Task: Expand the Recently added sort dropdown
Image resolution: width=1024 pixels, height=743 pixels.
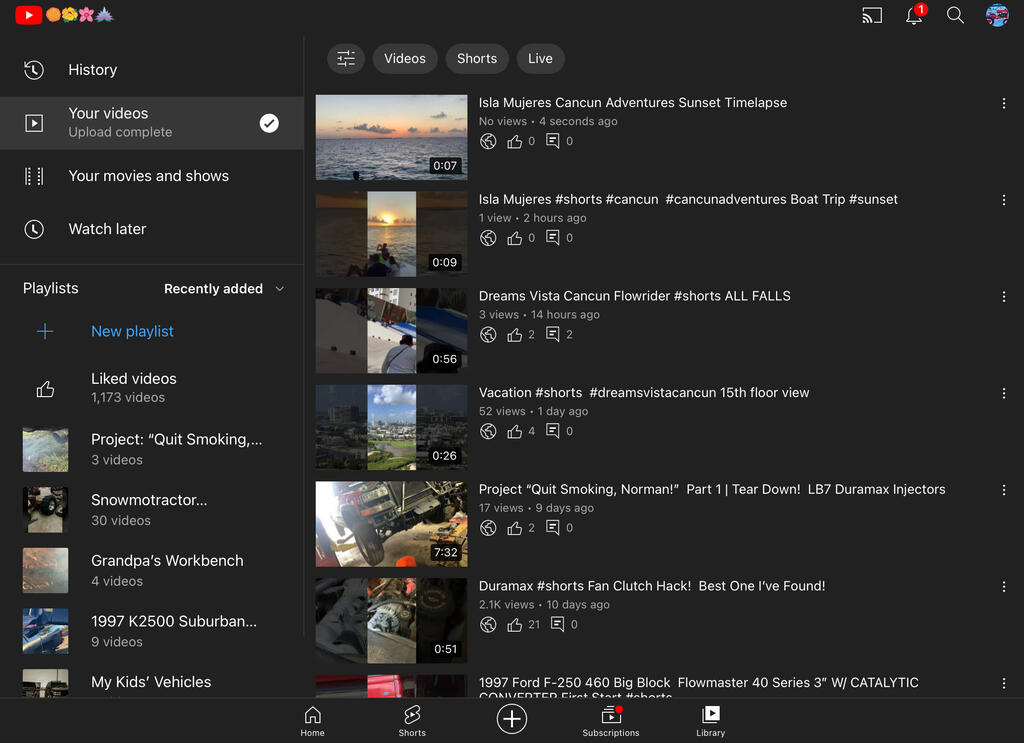Action: click(224, 289)
